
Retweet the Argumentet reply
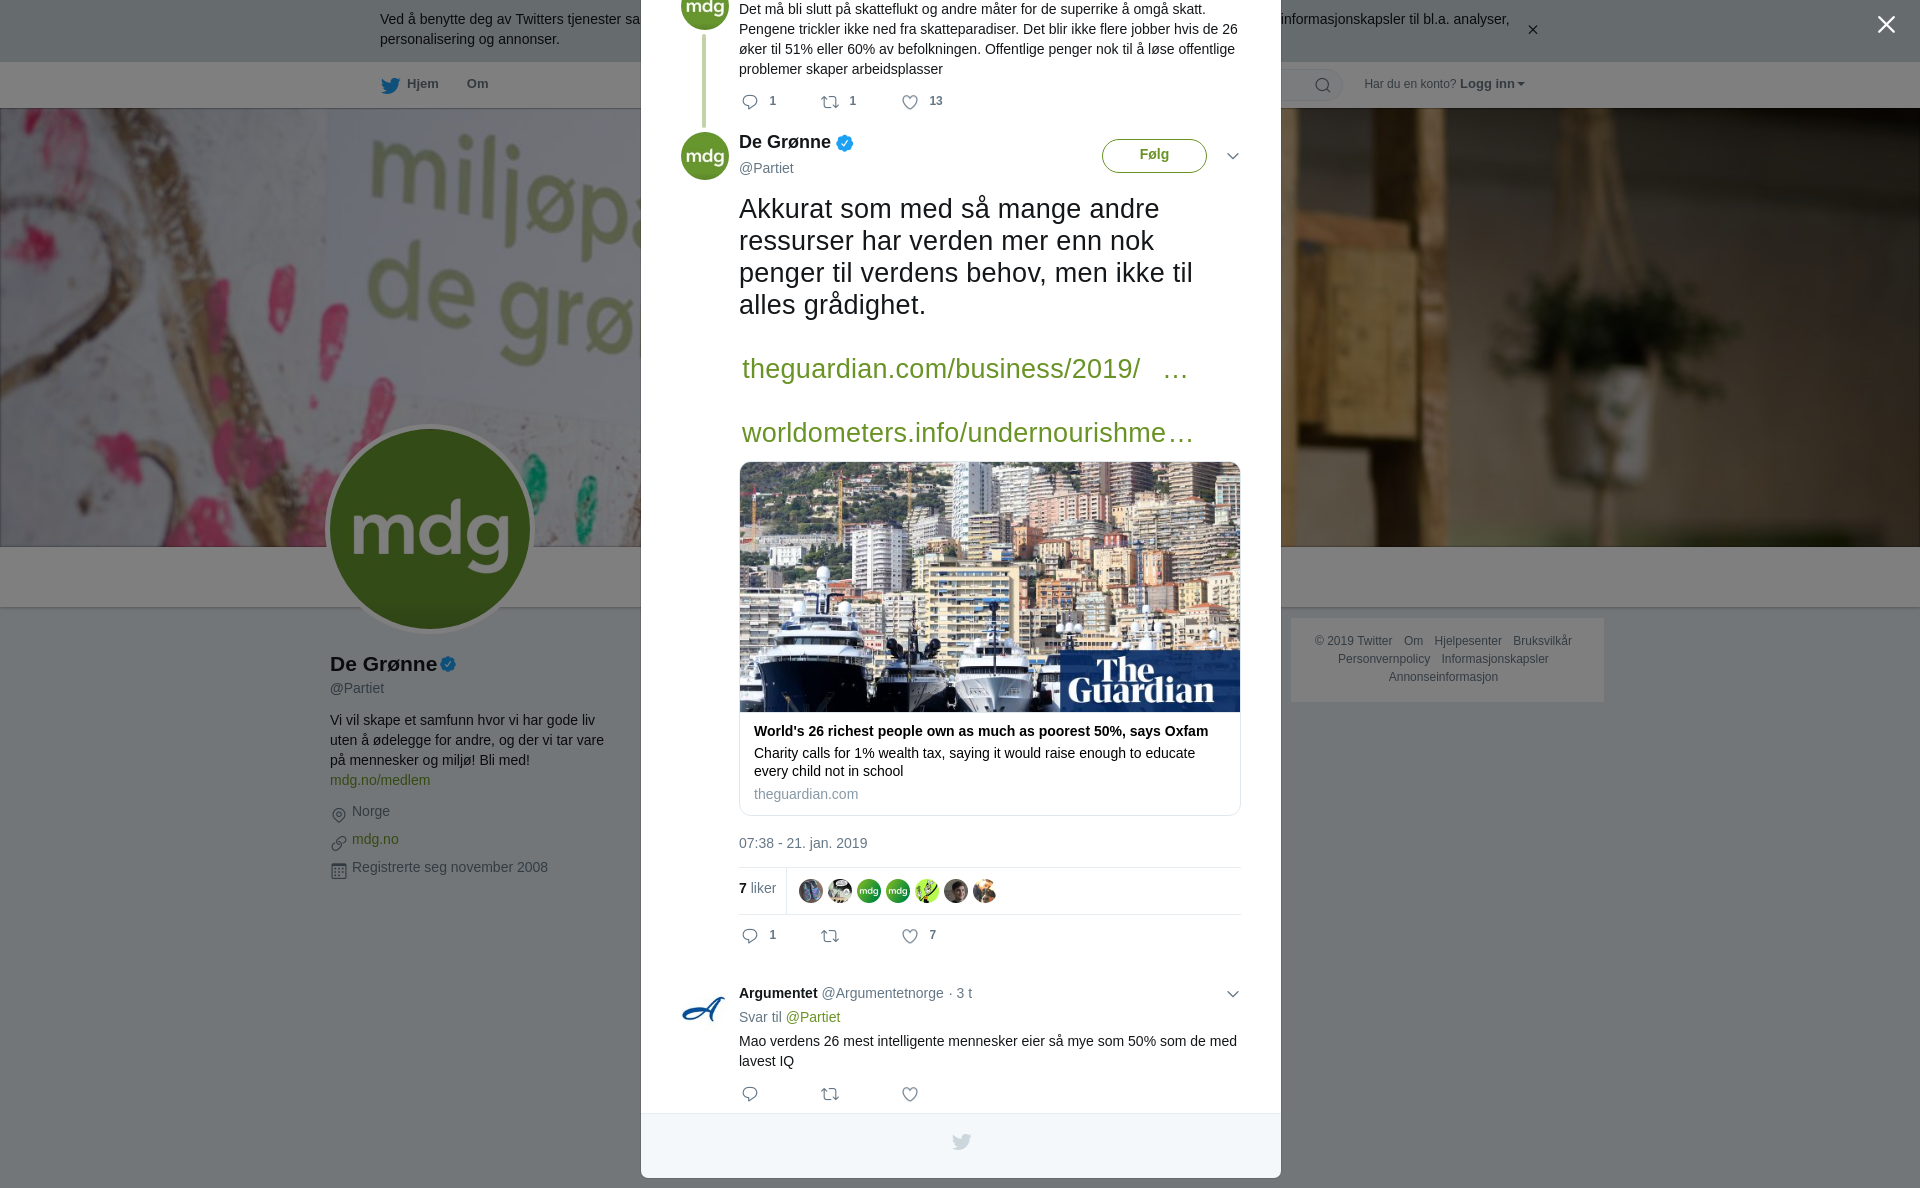coord(830,1095)
